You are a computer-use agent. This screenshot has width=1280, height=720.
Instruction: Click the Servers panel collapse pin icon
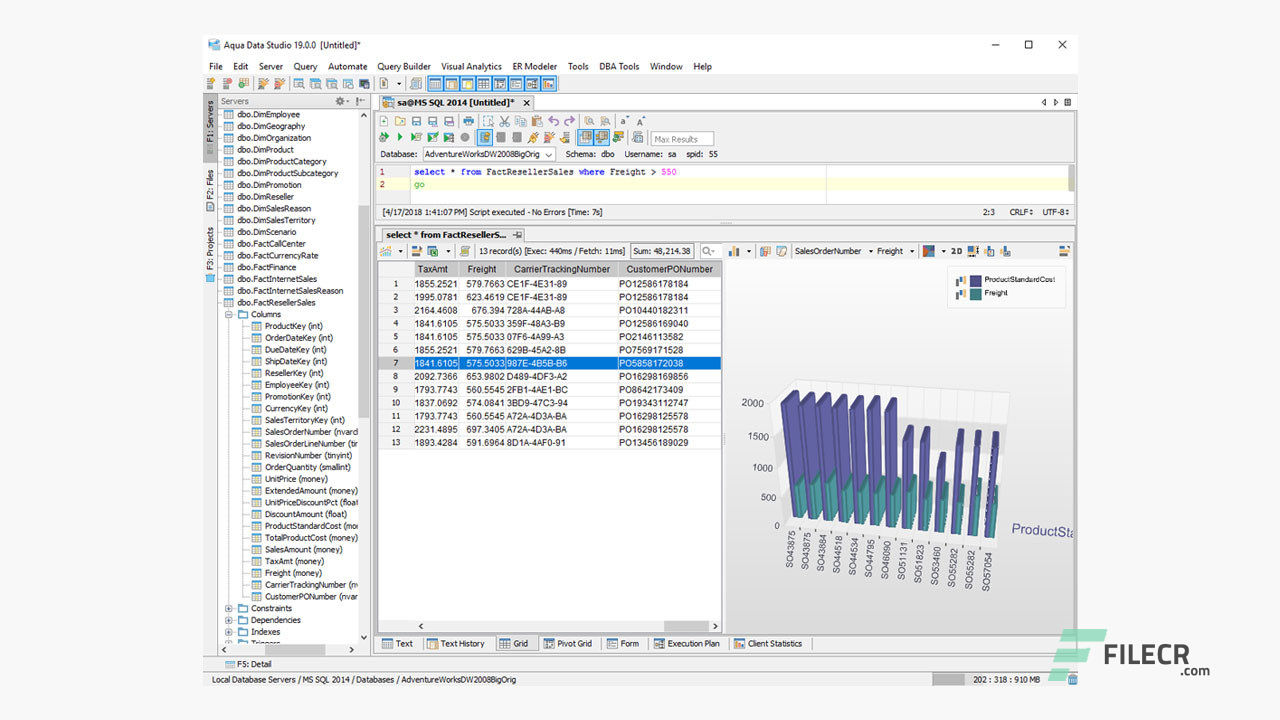(x=360, y=101)
